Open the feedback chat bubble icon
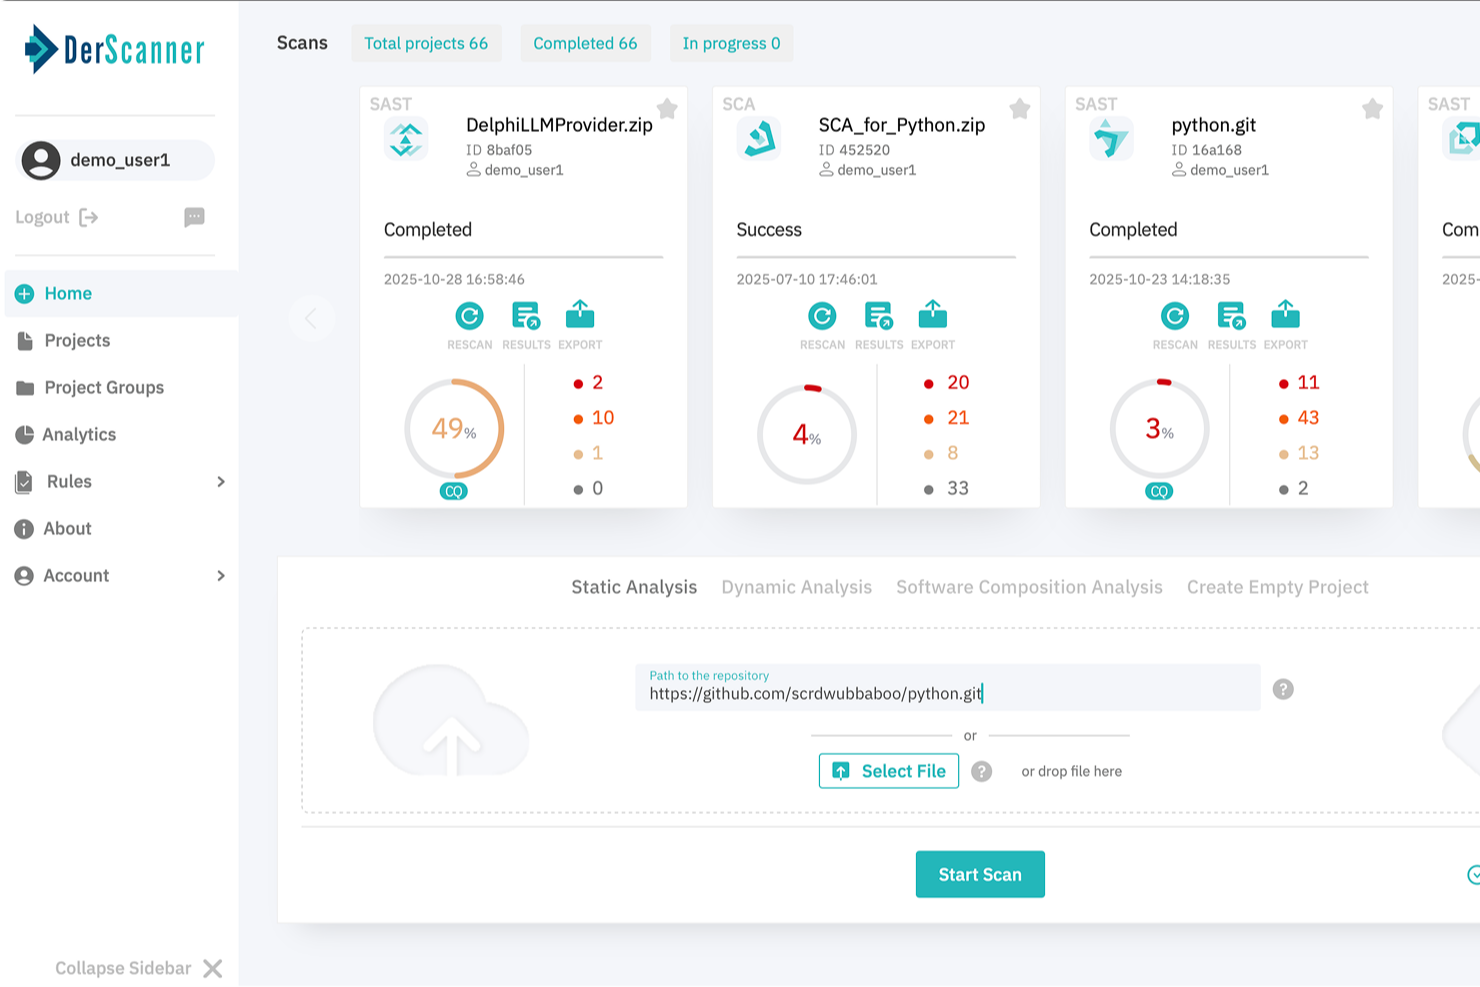 [x=194, y=217]
